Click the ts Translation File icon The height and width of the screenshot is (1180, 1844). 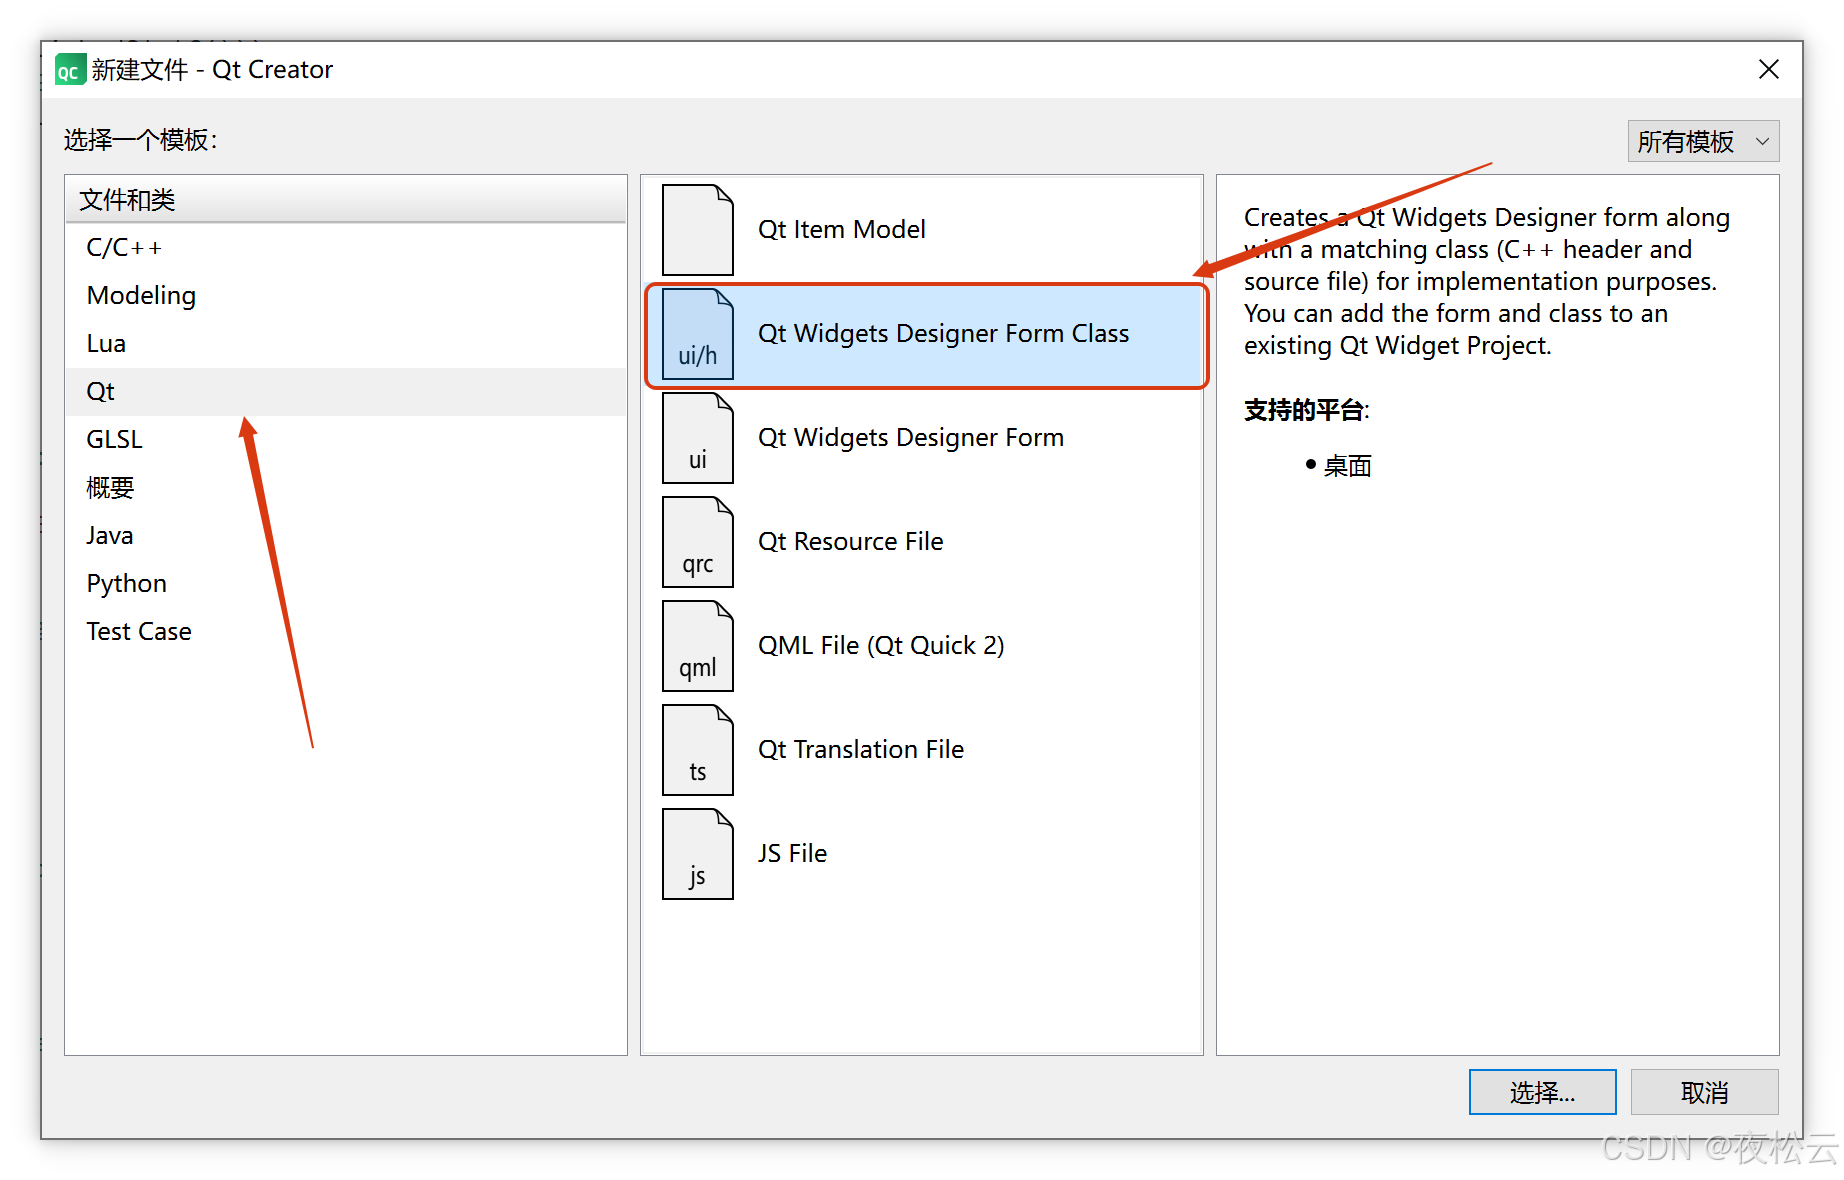click(697, 750)
